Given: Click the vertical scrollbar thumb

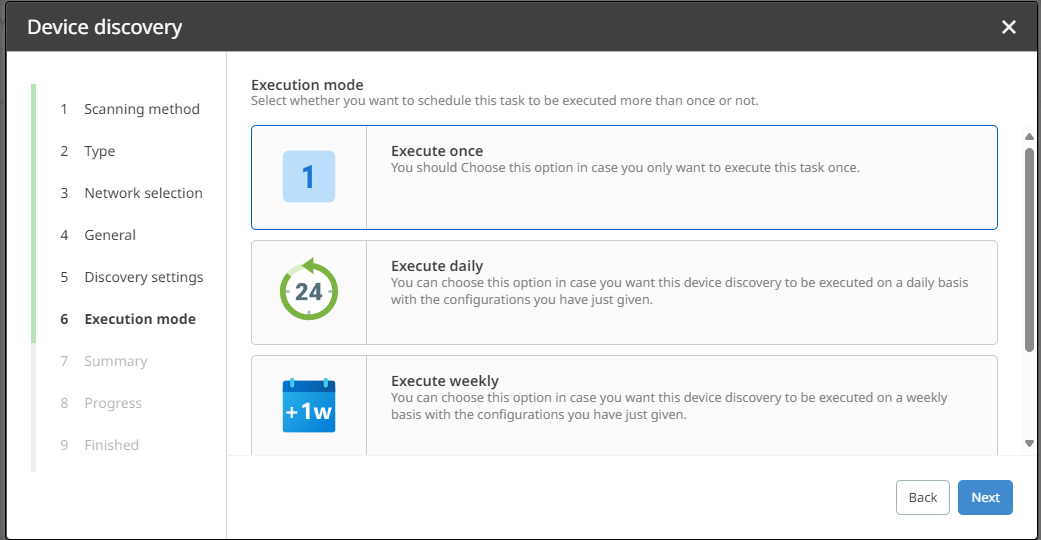Looking at the screenshot, I should tap(1029, 250).
